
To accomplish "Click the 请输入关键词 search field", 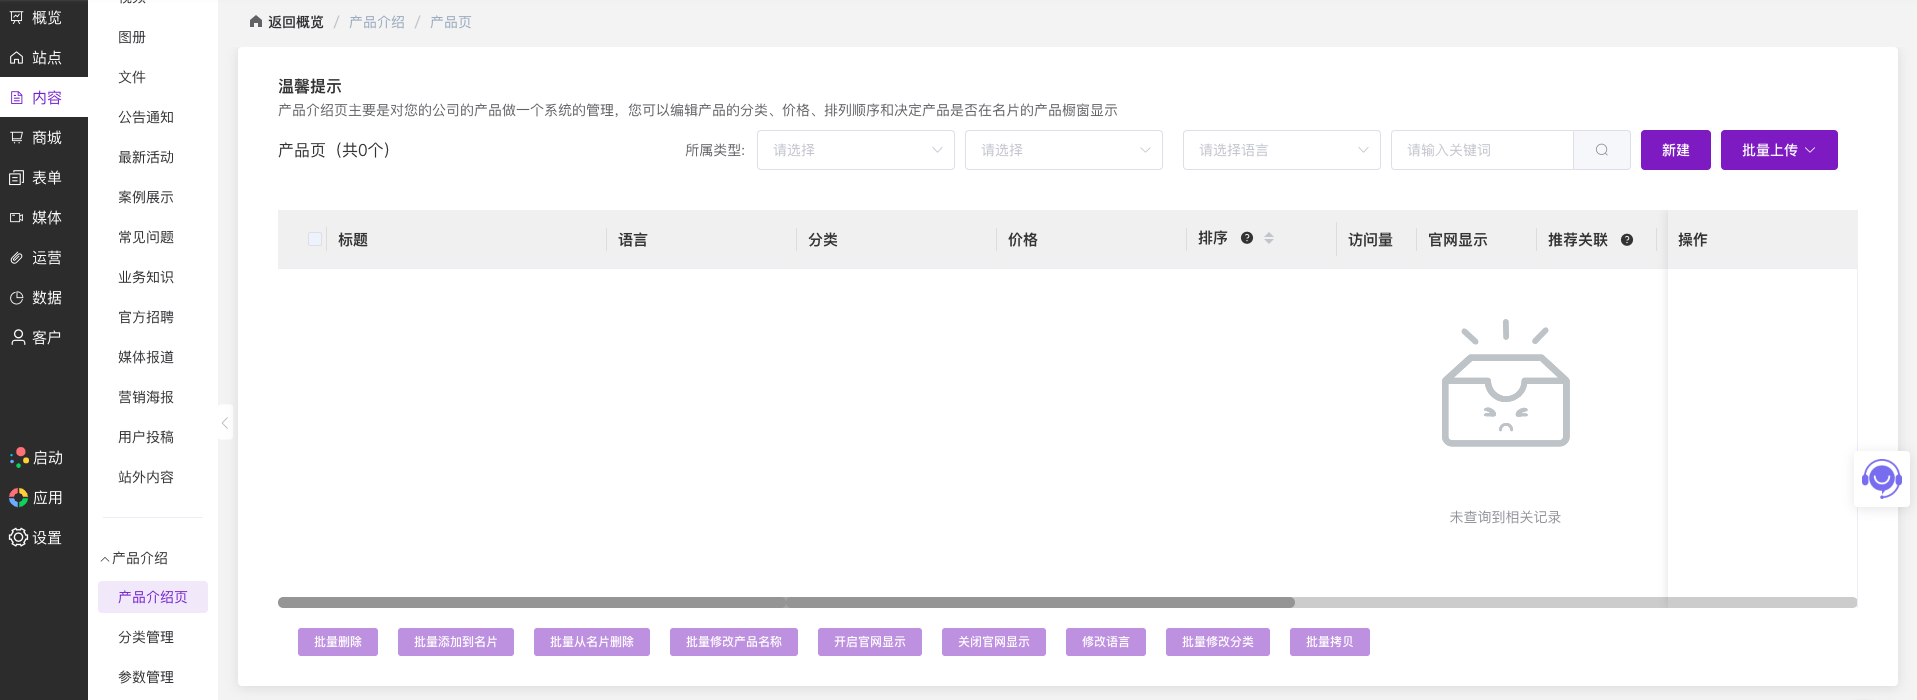I will pos(1481,150).
